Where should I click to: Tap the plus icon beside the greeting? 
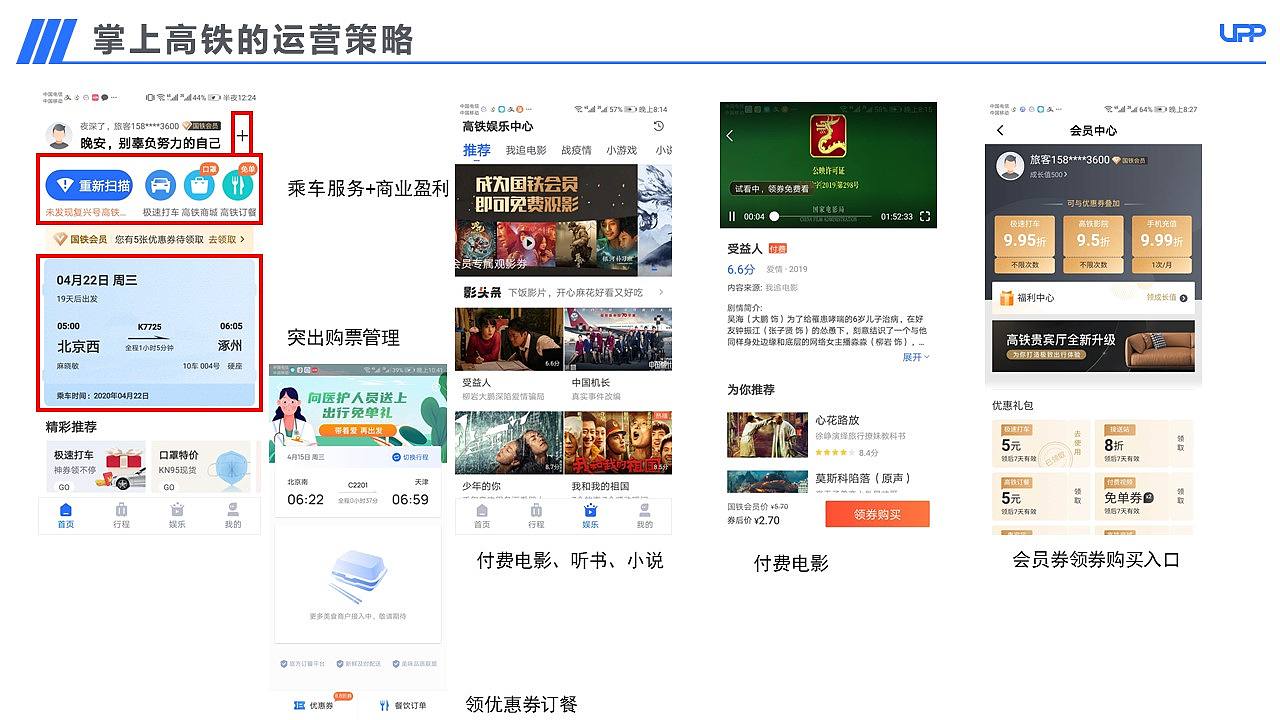pyautogui.click(x=243, y=135)
